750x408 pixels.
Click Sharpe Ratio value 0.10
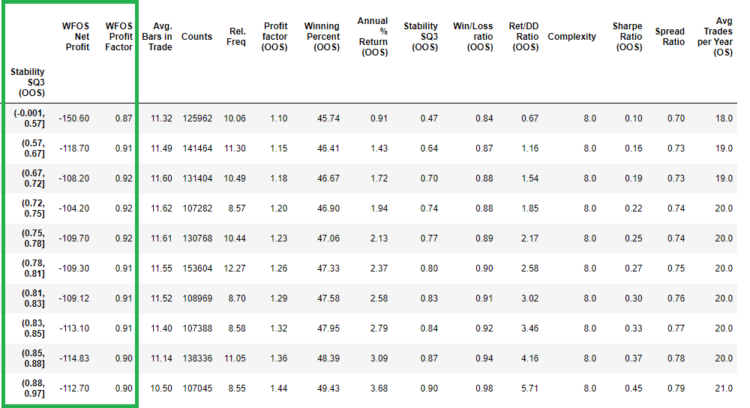pyautogui.click(x=633, y=118)
